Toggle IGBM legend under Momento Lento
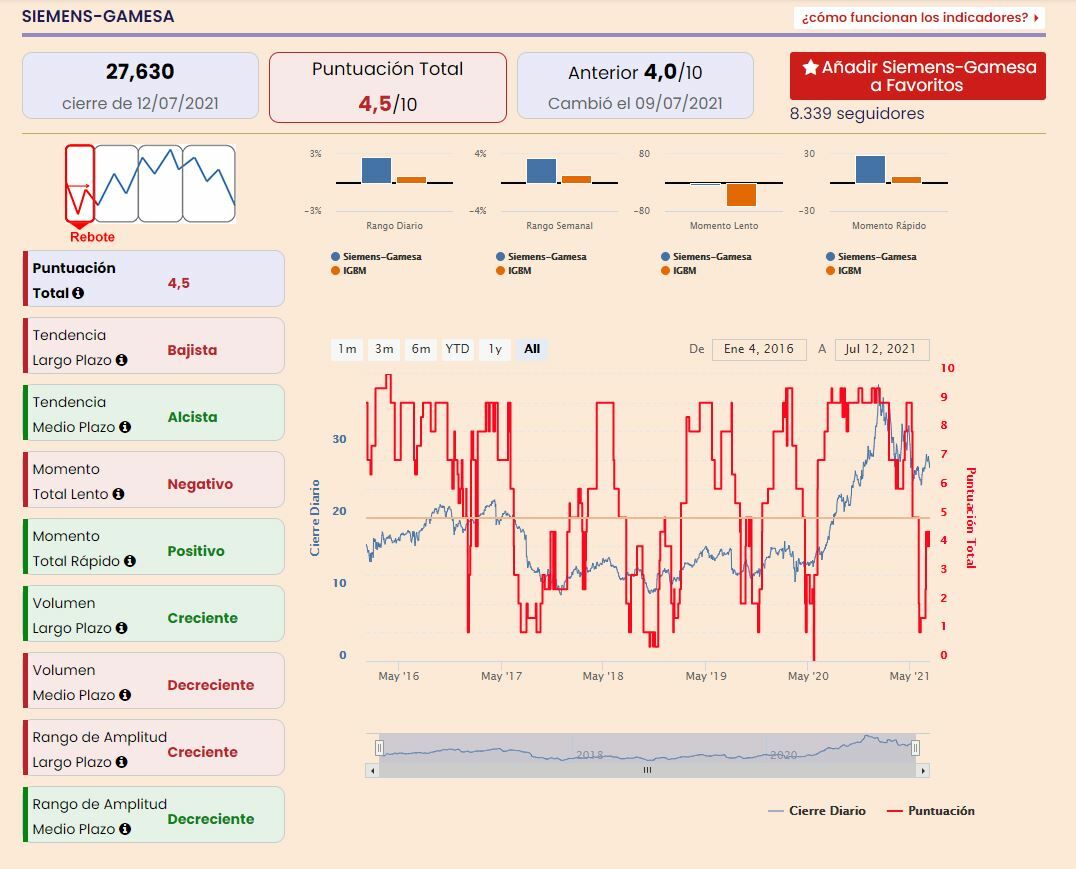 pyautogui.click(x=679, y=270)
